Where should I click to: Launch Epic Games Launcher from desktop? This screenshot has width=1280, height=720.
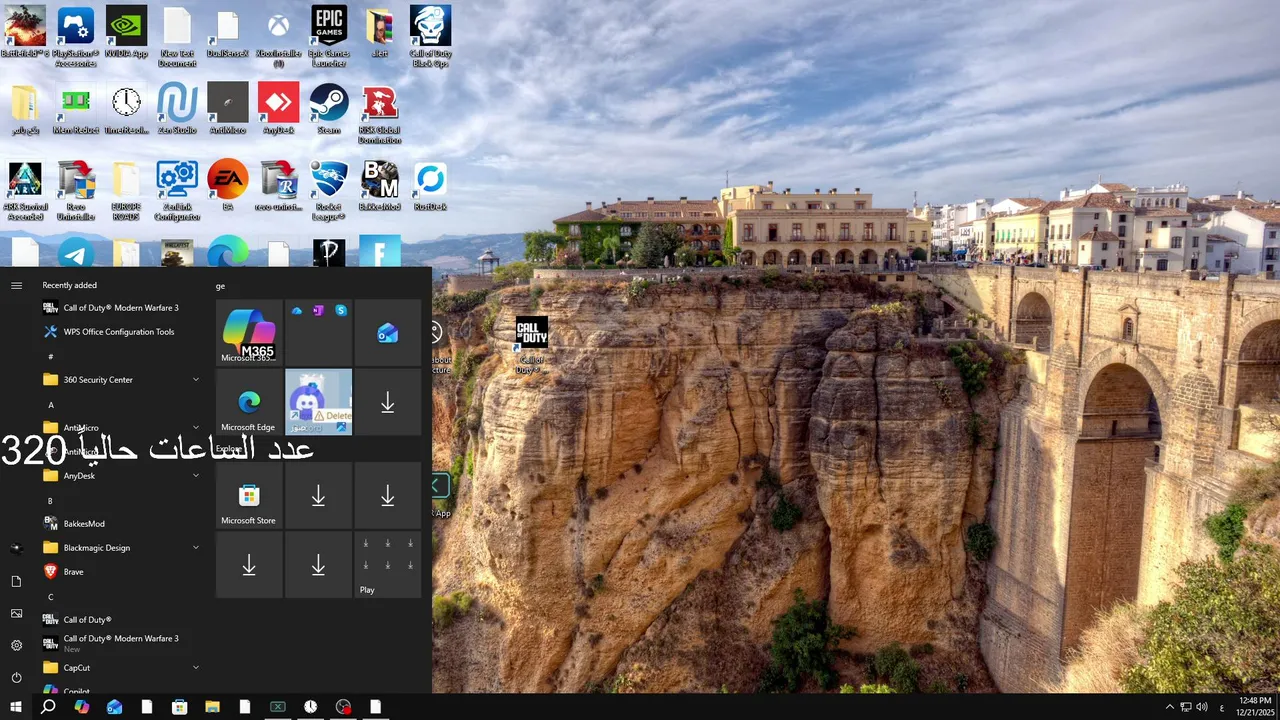click(329, 36)
